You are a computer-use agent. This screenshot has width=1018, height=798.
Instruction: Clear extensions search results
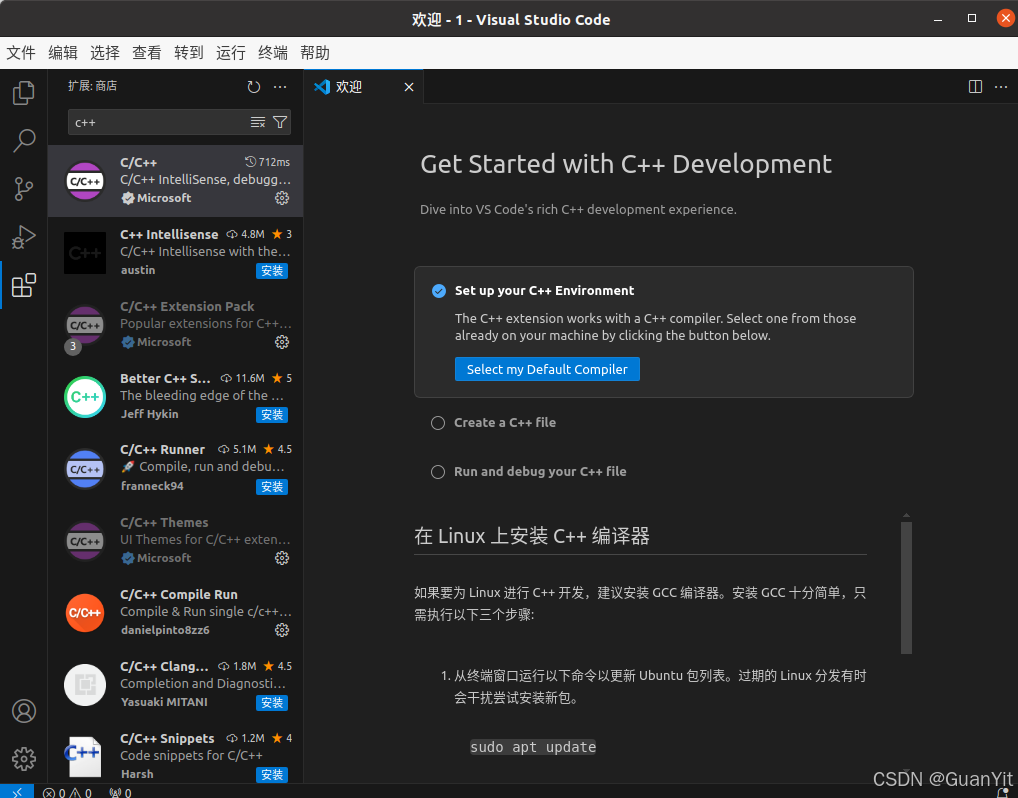258,122
